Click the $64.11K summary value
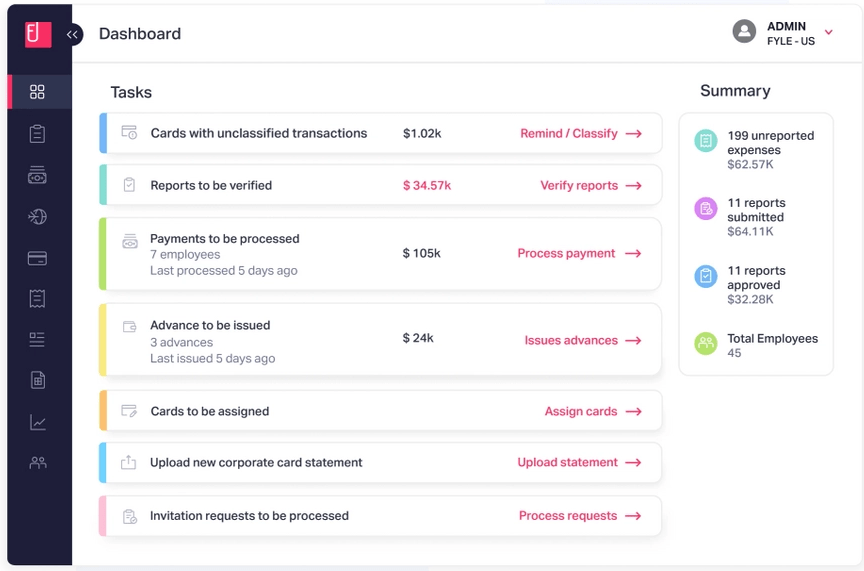864x571 pixels. pyautogui.click(x=750, y=231)
